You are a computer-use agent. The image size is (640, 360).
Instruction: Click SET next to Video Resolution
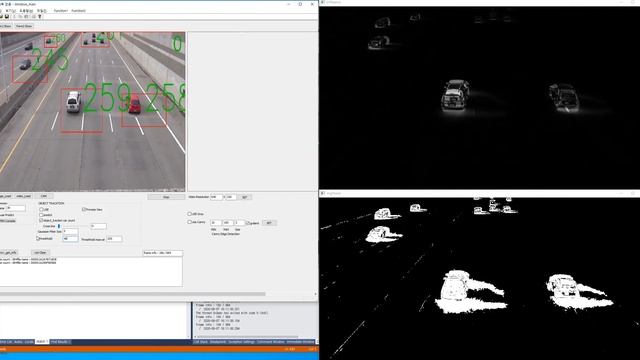coord(244,197)
